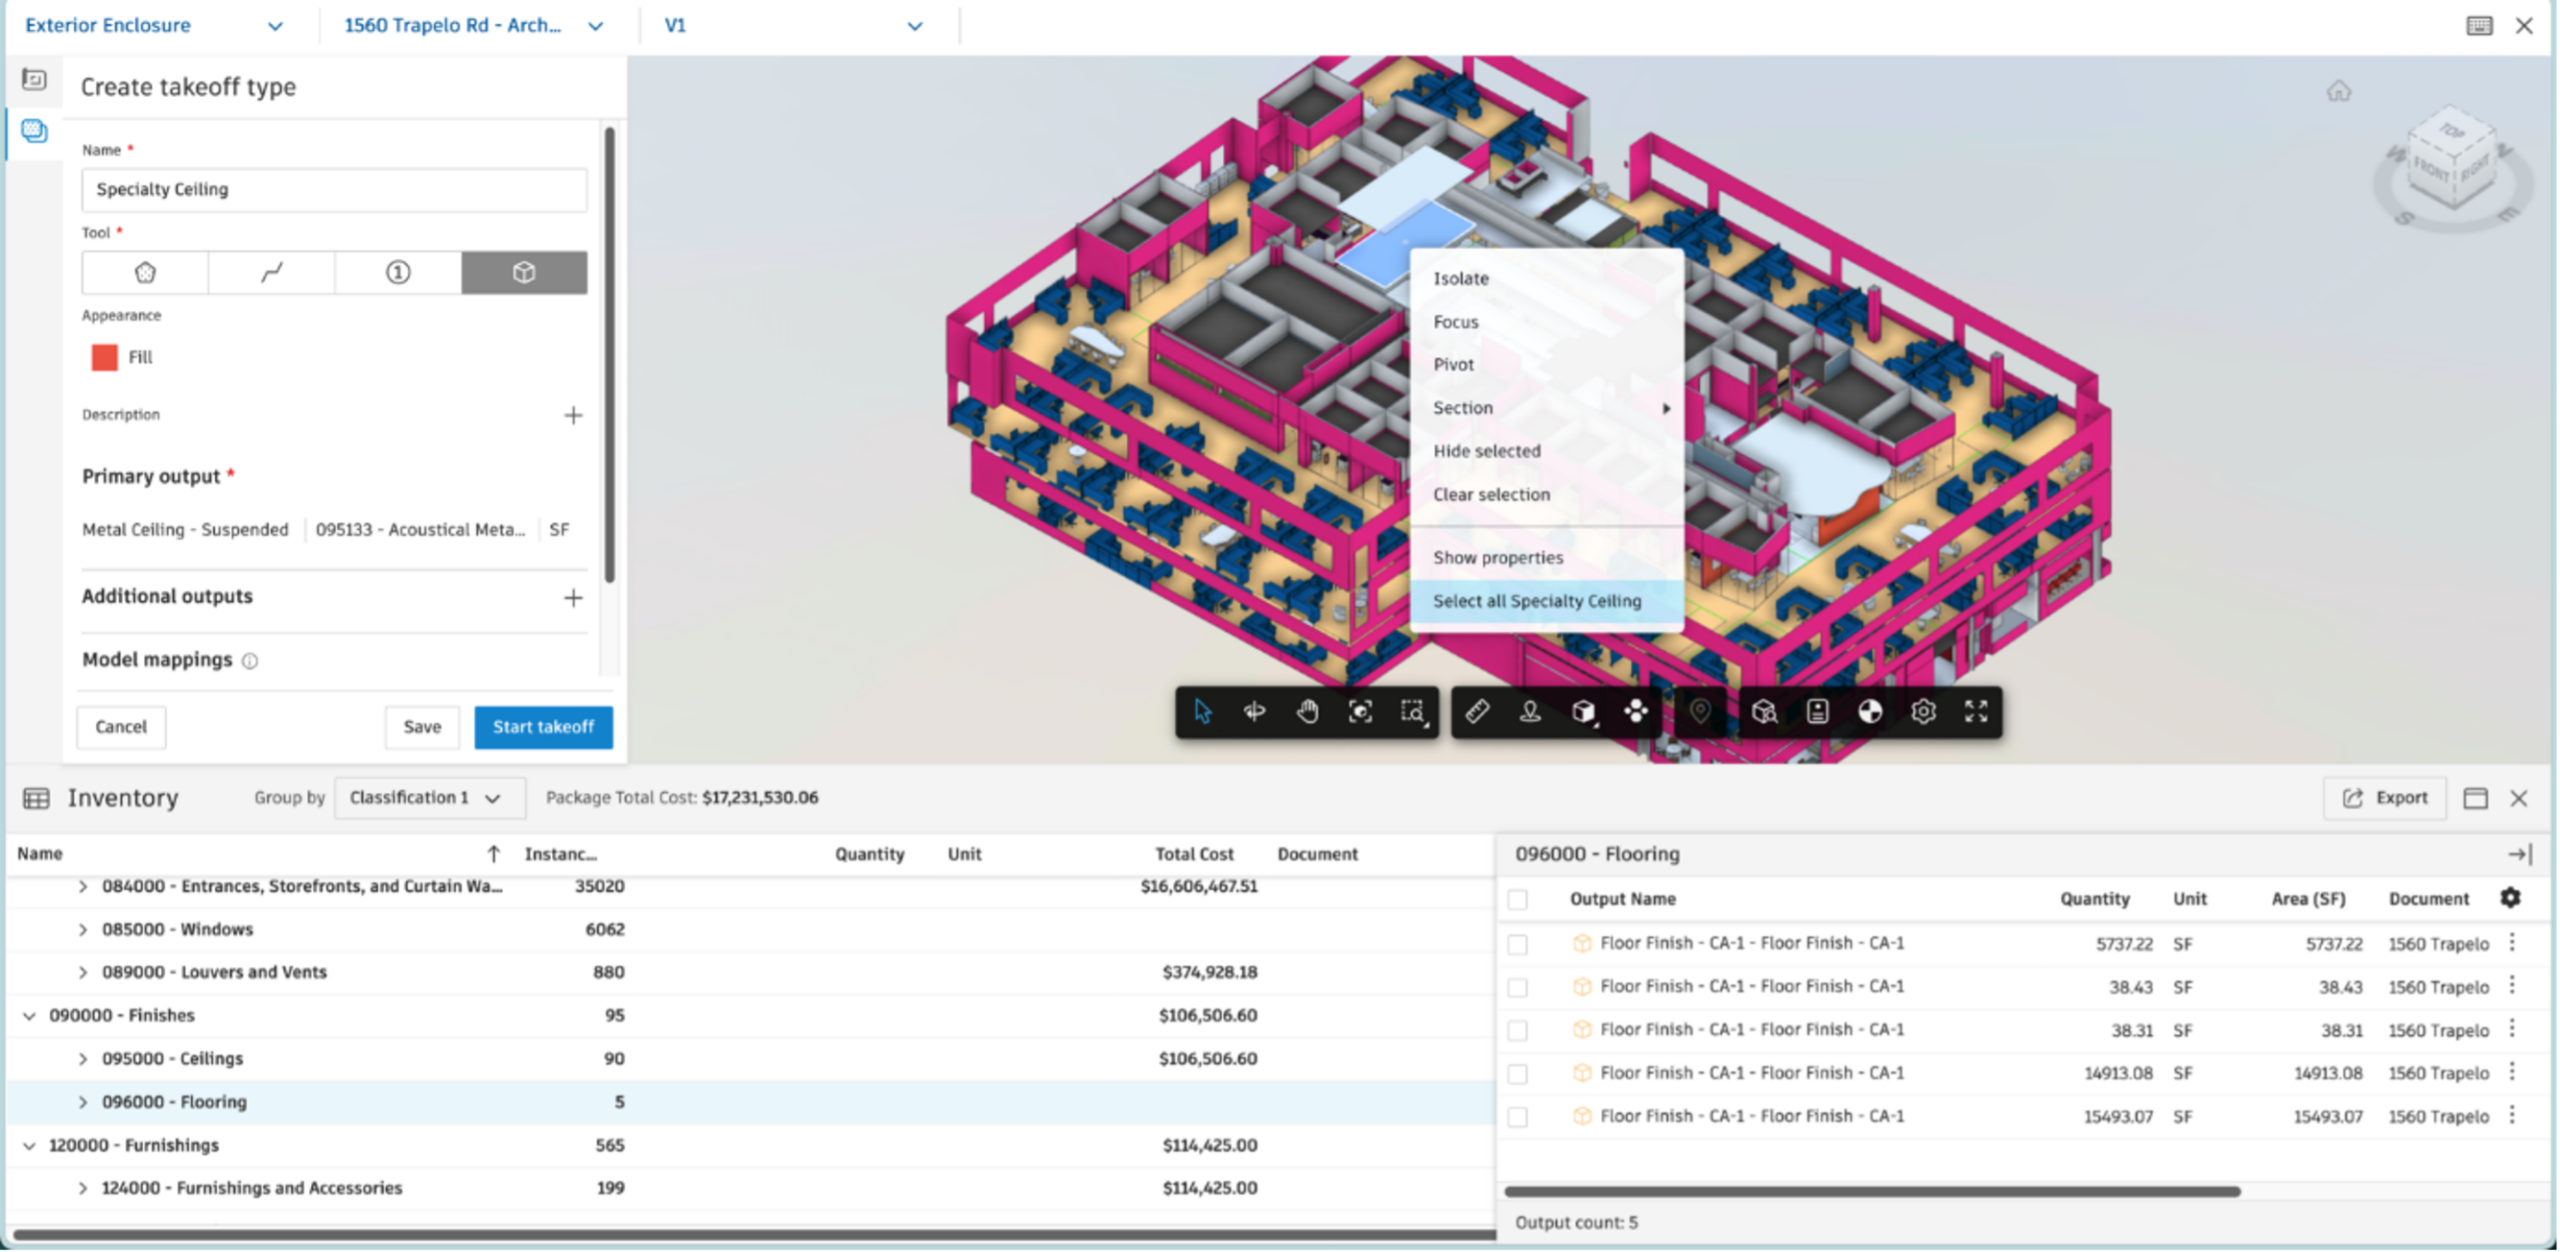This screenshot has width=2560, height=1252.
Task: Select the count takeoff tool
Action: (x=398, y=273)
